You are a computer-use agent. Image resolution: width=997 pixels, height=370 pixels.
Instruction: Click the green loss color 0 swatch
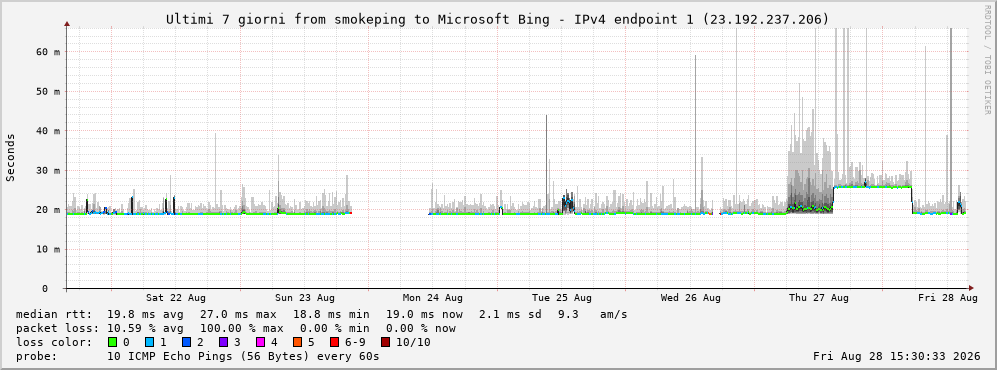click(113, 343)
